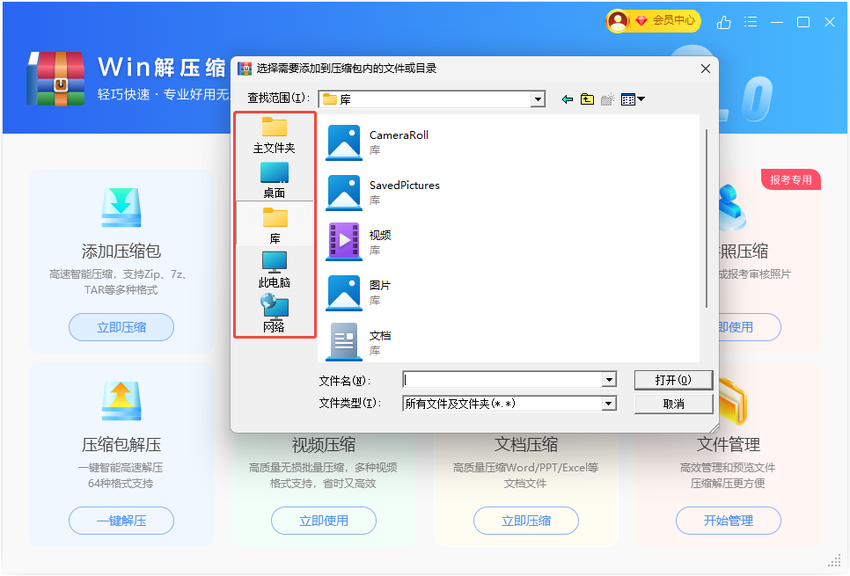Expand the 文件名 dropdown arrow
850x576 pixels.
click(x=609, y=380)
